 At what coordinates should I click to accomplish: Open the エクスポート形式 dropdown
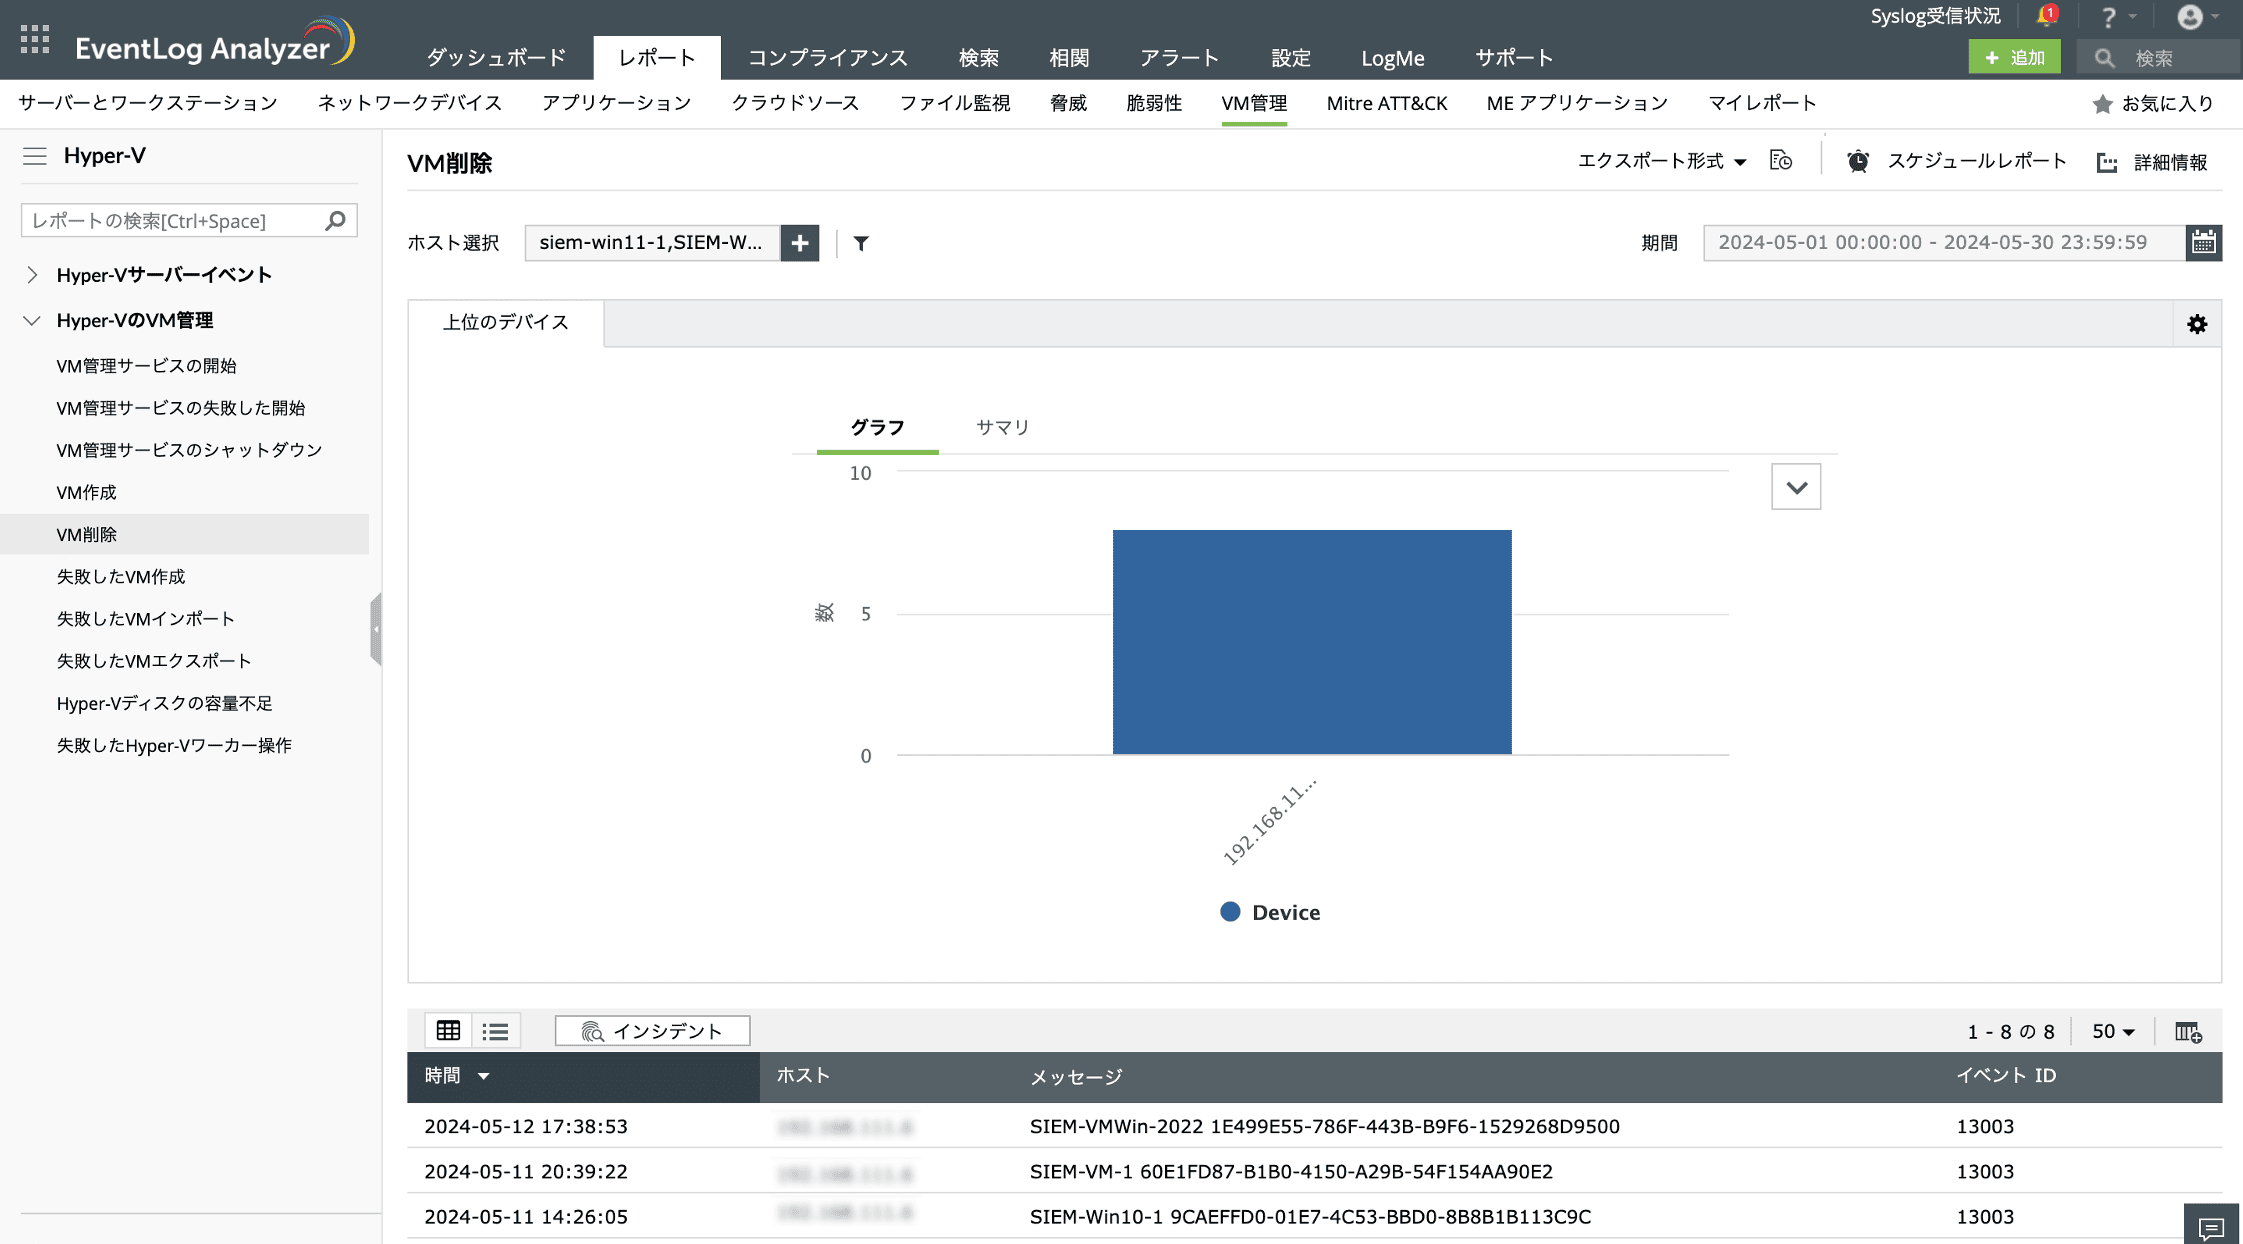tap(1661, 161)
